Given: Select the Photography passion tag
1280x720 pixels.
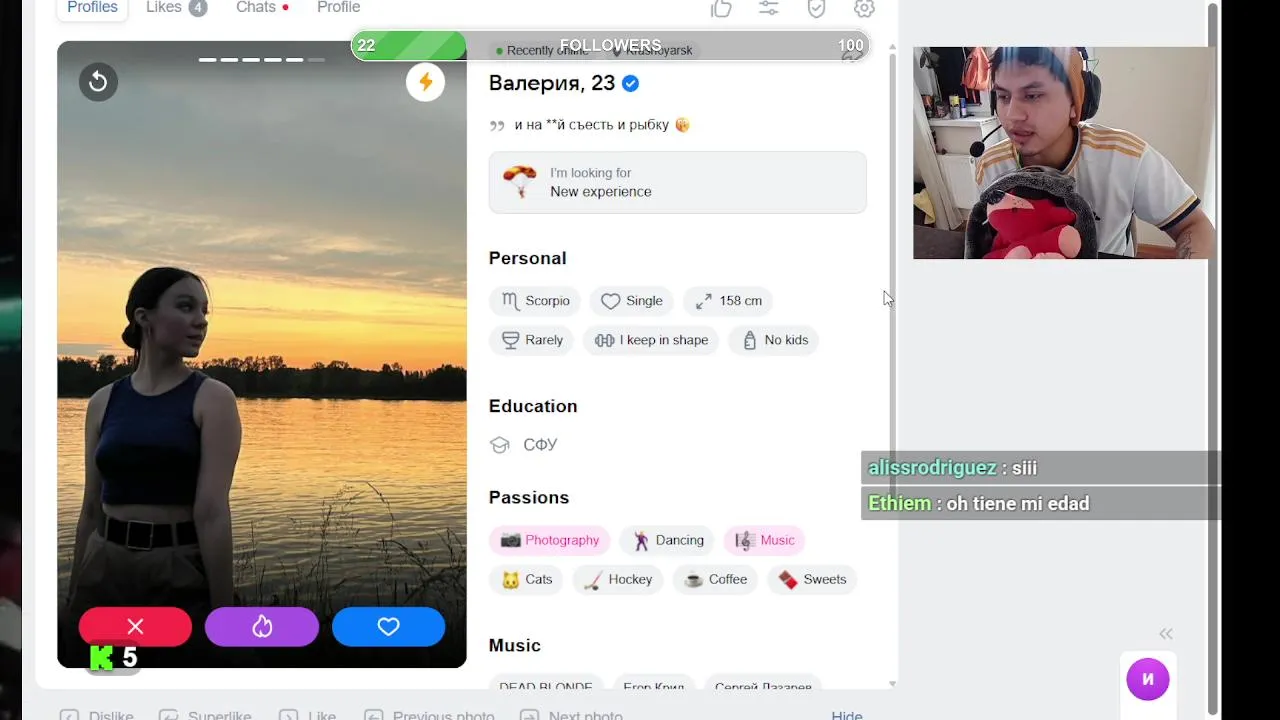Looking at the screenshot, I should point(550,540).
